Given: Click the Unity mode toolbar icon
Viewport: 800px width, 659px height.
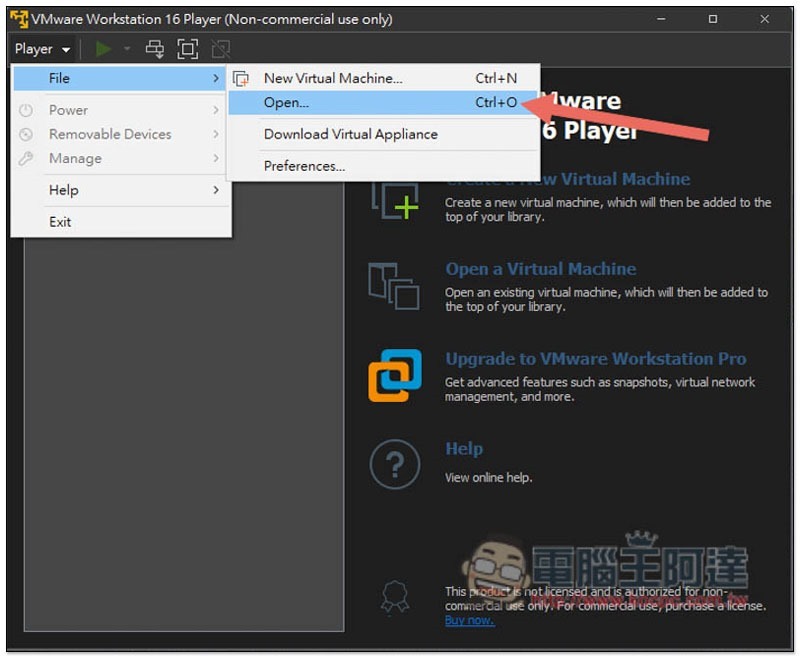Looking at the screenshot, I should tap(220, 49).
